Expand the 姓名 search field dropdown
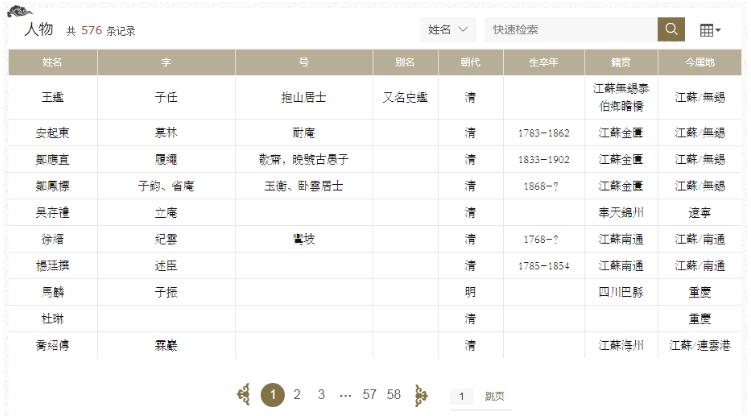Viewport: 751px width, 416px height. tap(449, 30)
